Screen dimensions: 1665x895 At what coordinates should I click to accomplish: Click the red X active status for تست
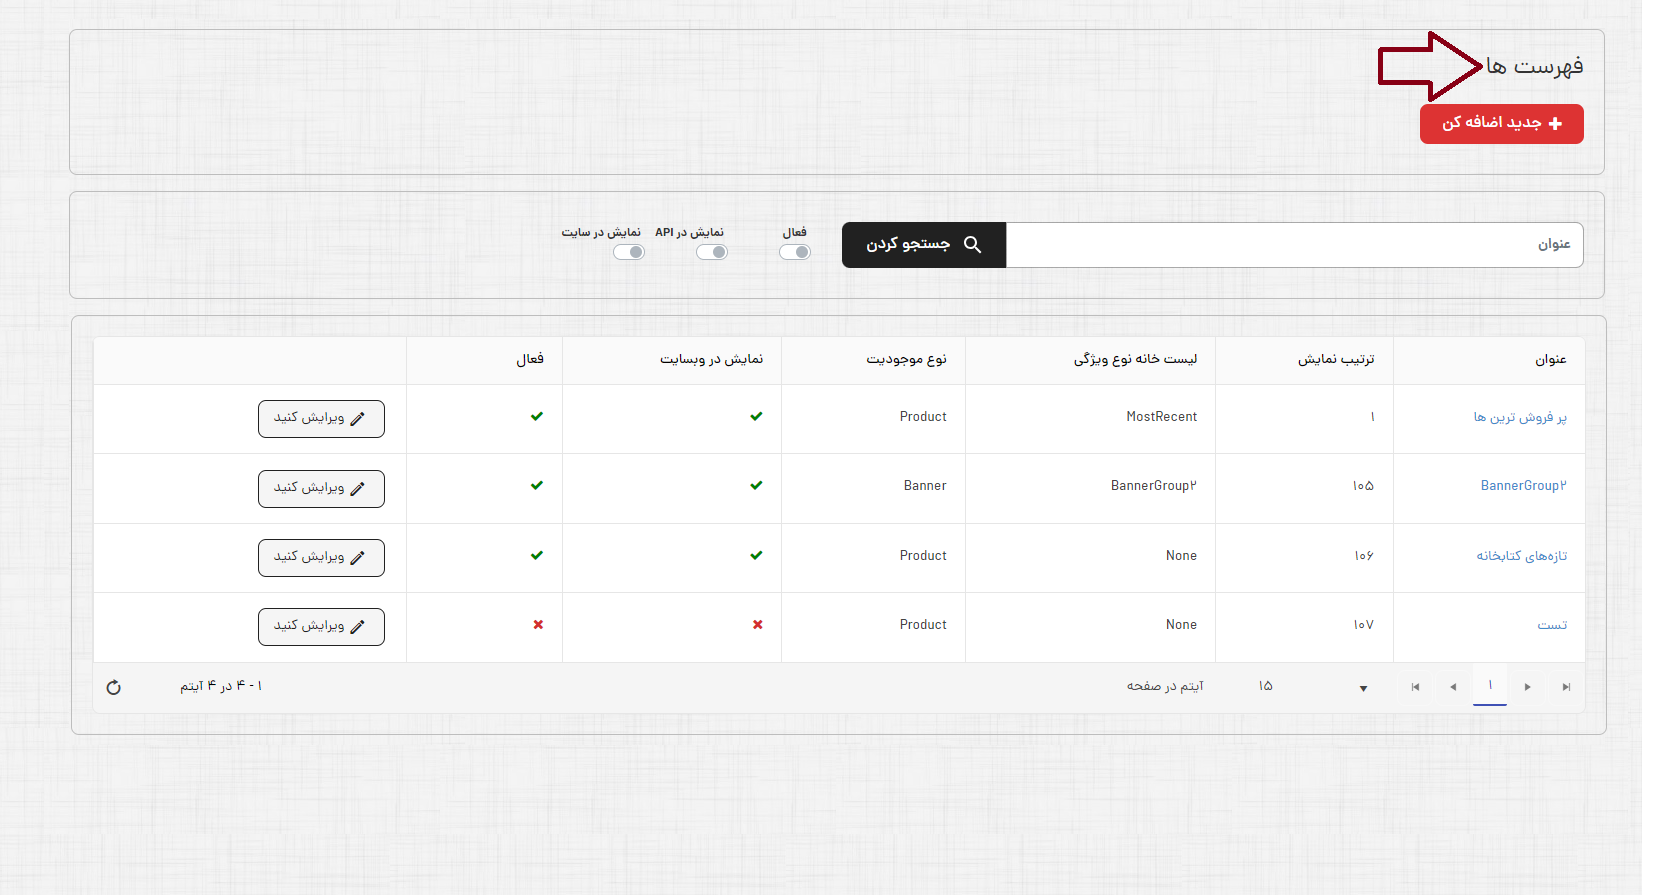pyautogui.click(x=538, y=625)
